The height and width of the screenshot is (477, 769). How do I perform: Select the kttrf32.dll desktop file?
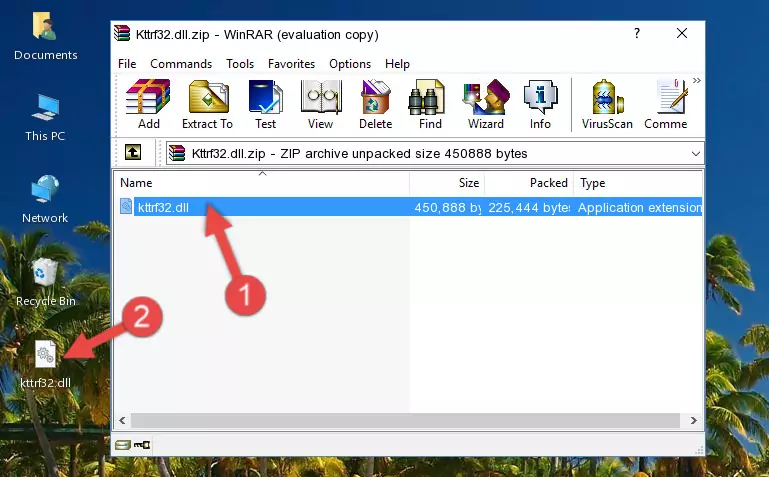tap(45, 364)
